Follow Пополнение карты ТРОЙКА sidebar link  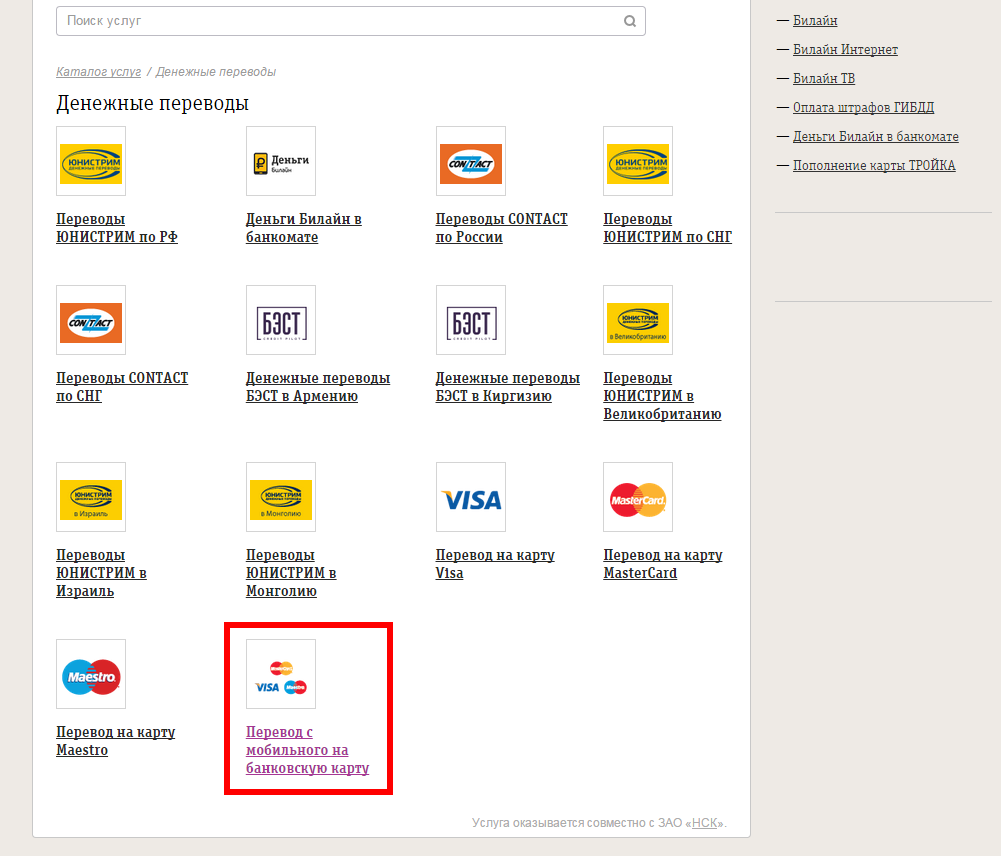tap(874, 165)
